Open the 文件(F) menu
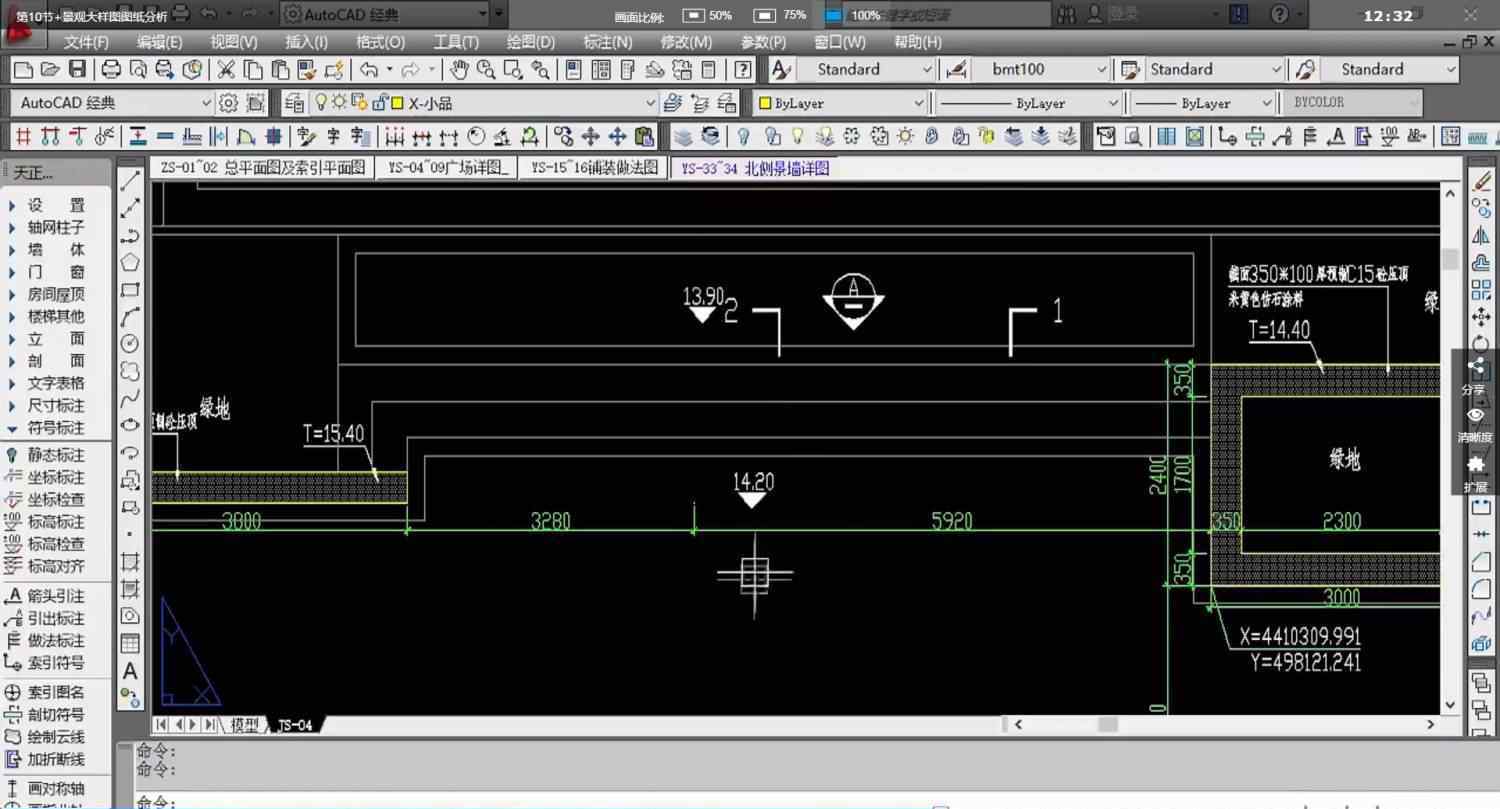 pyautogui.click(x=86, y=42)
